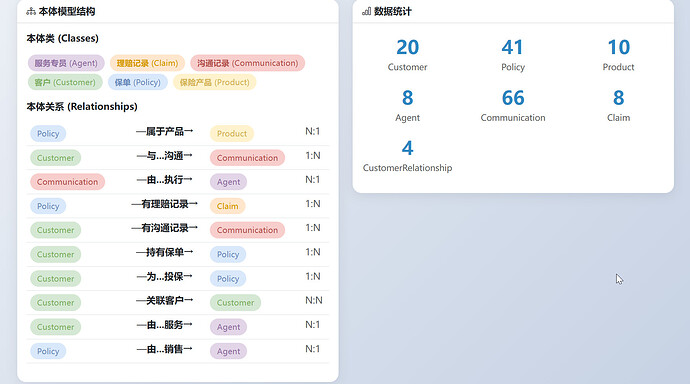Click target Customer tag after 关联客户

click(x=235, y=303)
